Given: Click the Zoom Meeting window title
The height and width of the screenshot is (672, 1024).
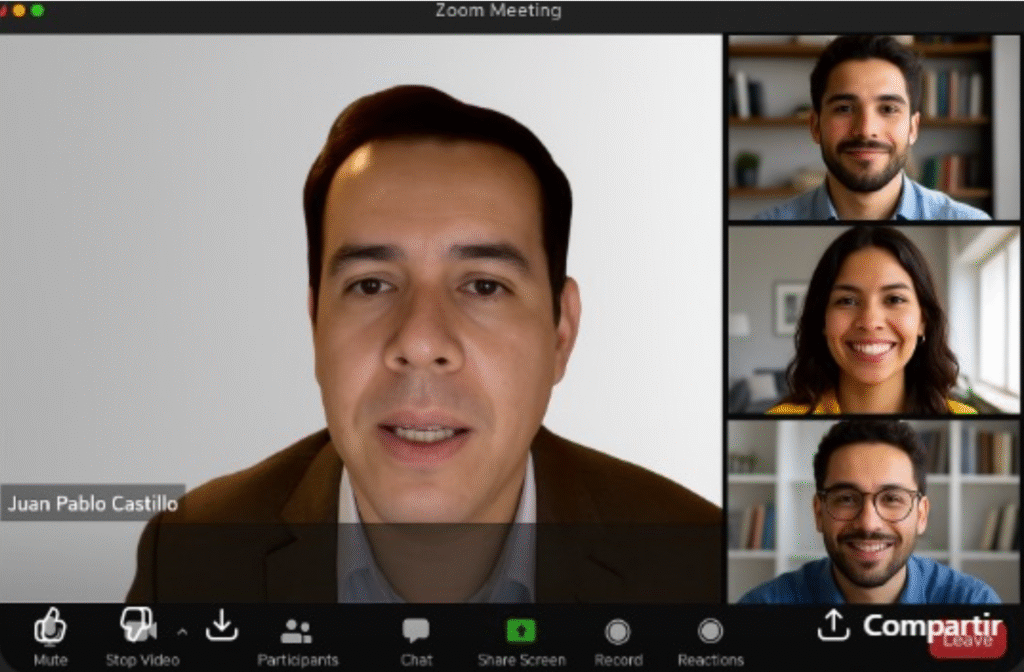Looking at the screenshot, I should coord(498,11).
